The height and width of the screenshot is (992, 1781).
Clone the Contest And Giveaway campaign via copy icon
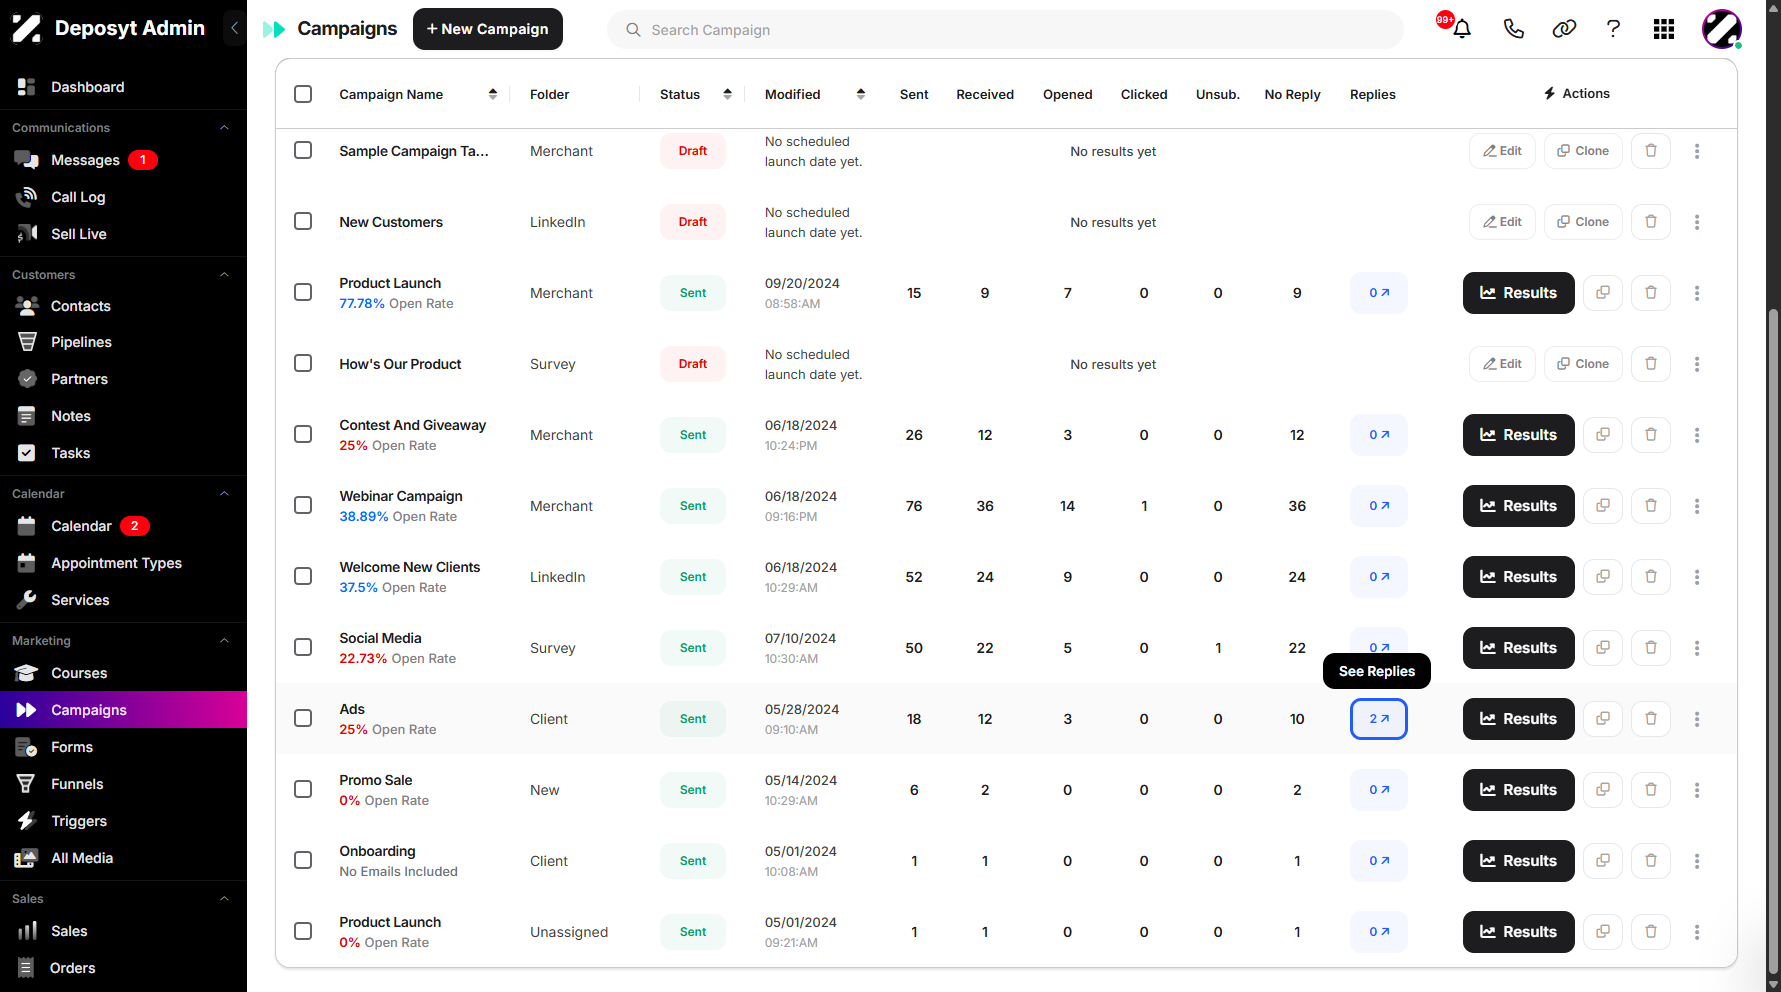point(1603,435)
